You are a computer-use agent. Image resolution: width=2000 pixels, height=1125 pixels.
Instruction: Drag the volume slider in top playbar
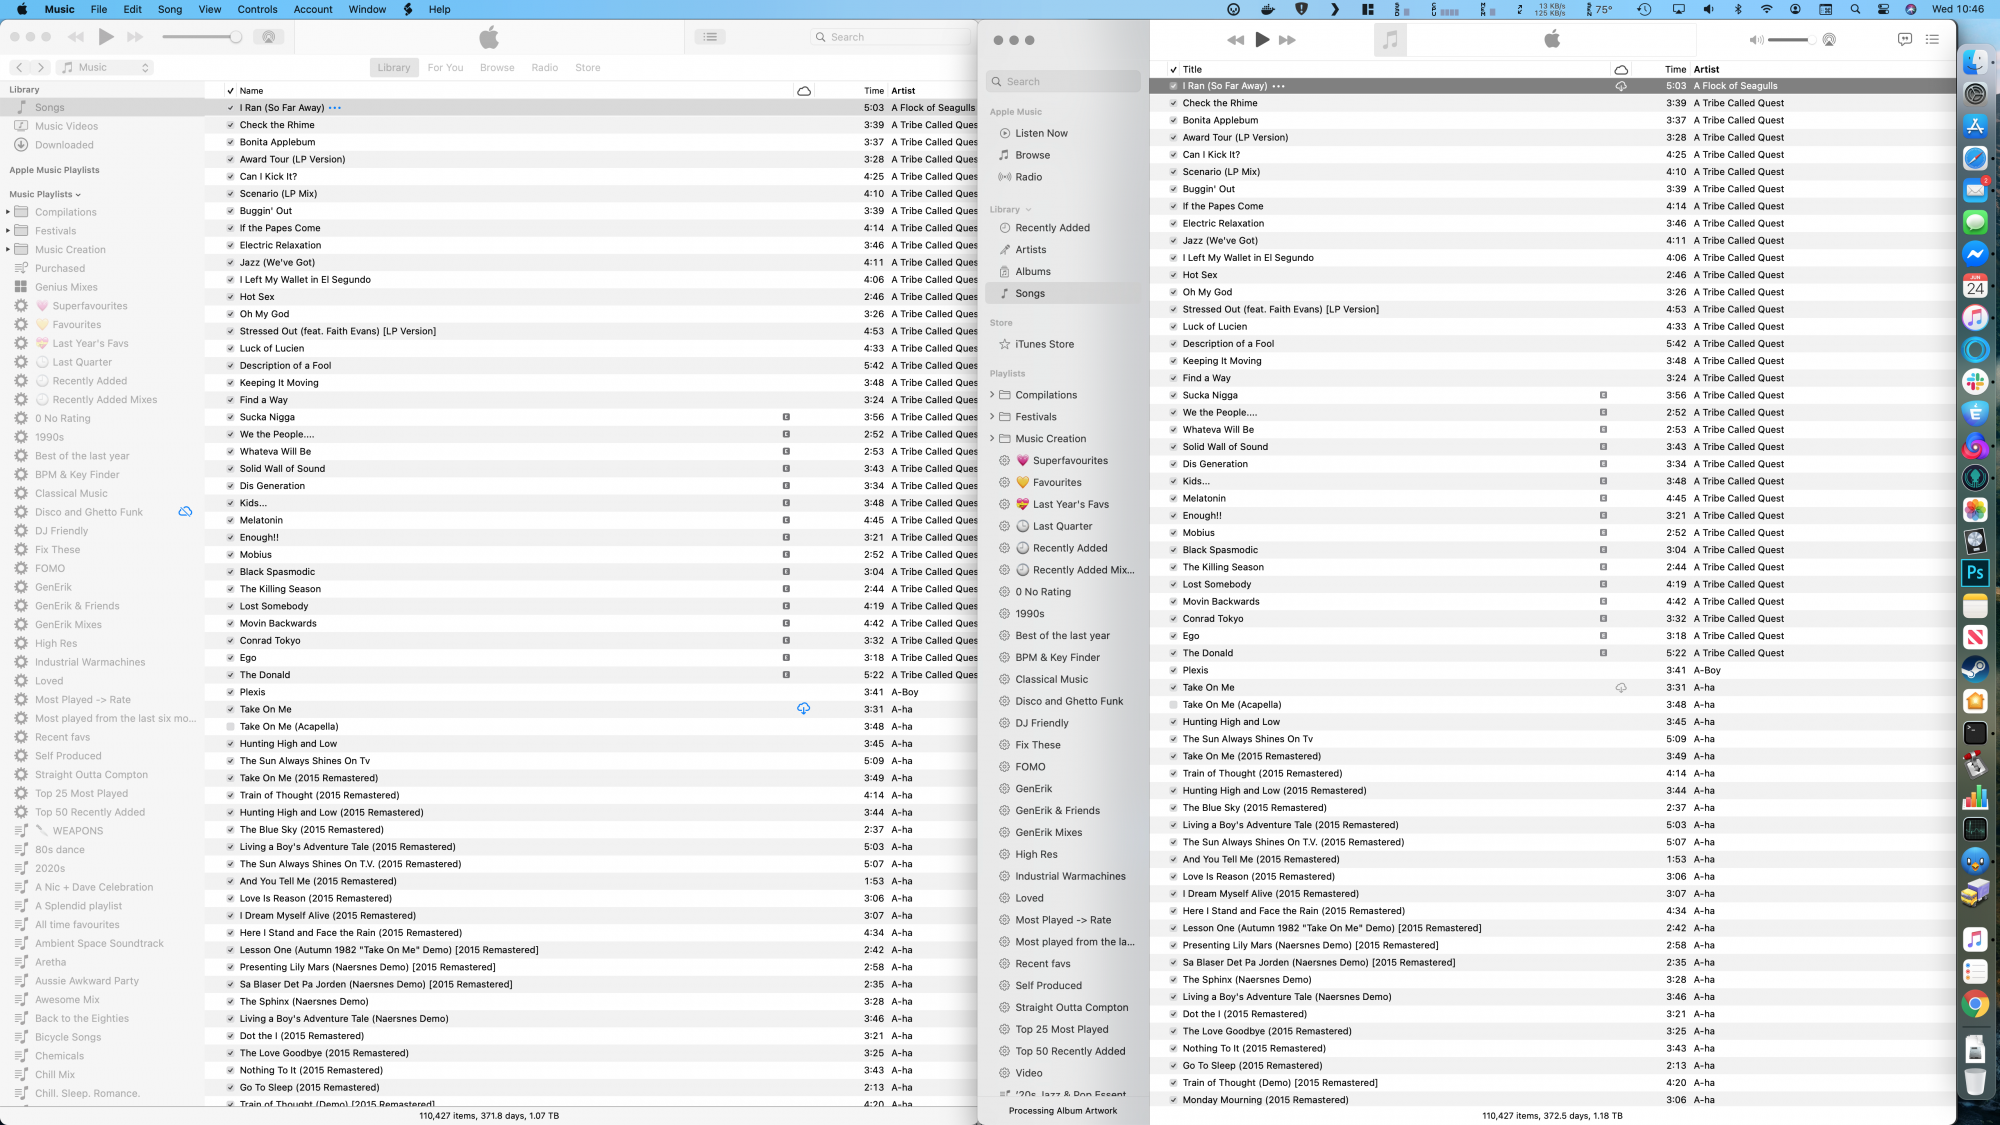tap(1808, 40)
